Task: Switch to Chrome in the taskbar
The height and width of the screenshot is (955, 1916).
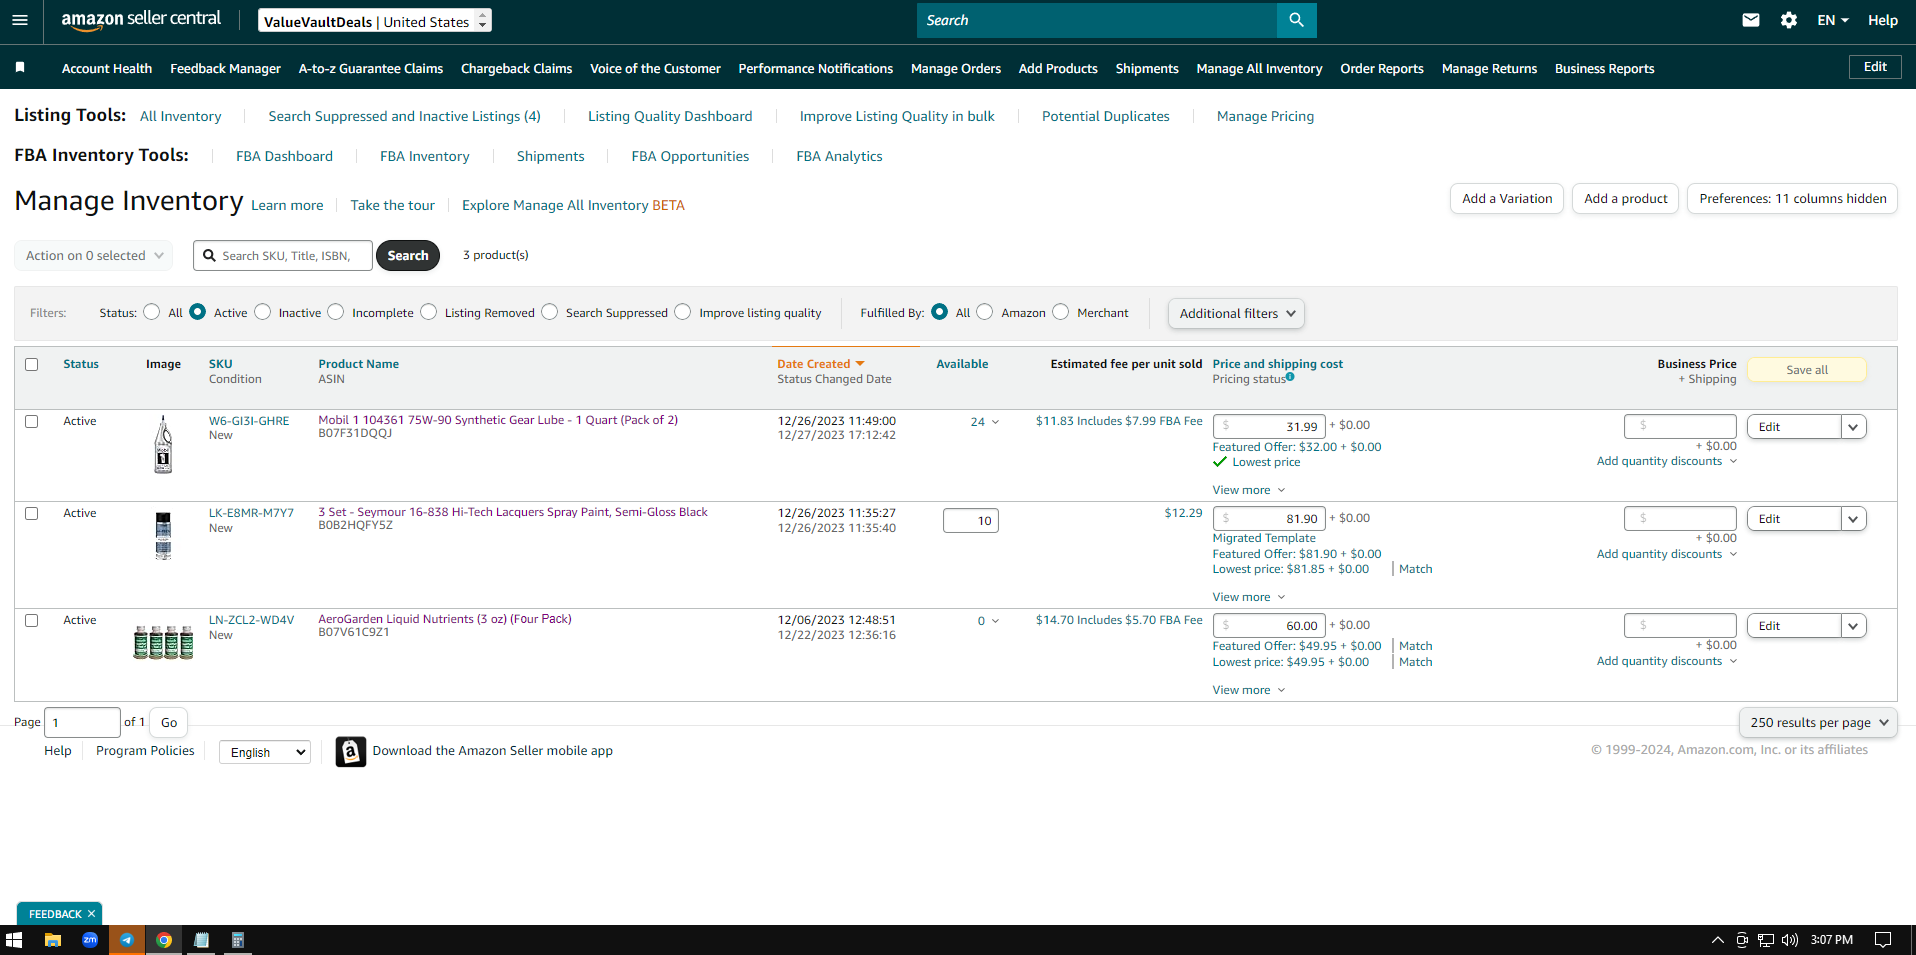Action: point(164,940)
